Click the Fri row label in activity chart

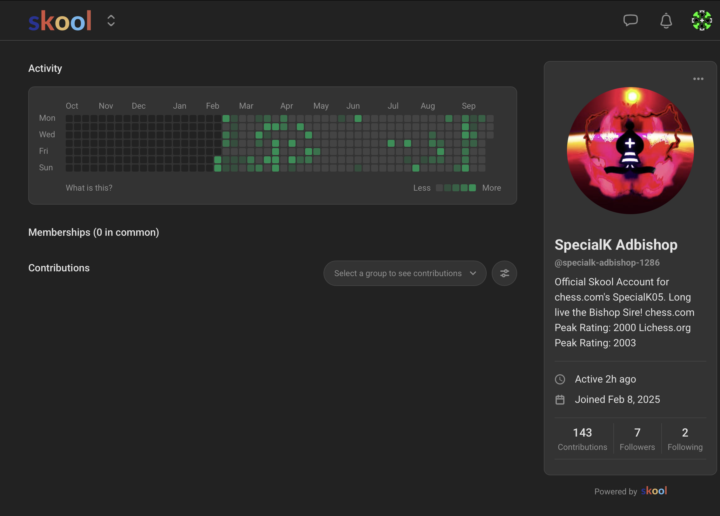(43, 151)
